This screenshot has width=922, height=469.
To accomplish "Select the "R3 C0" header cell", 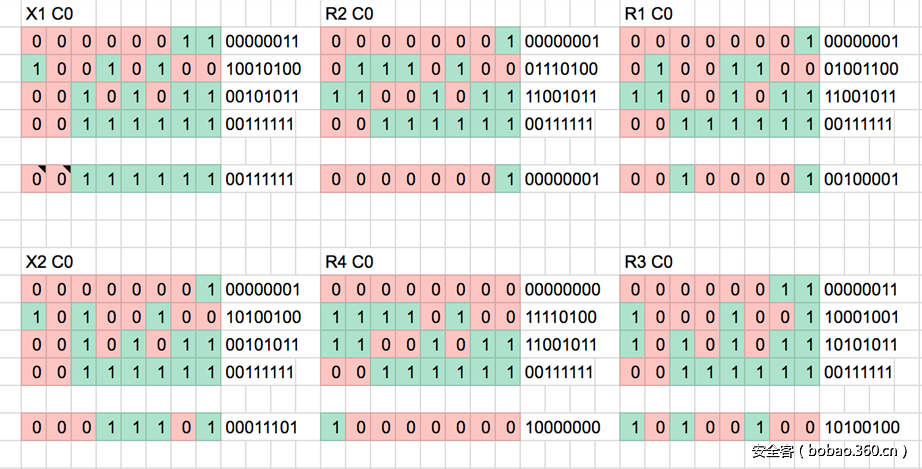I will pos(648,262).
